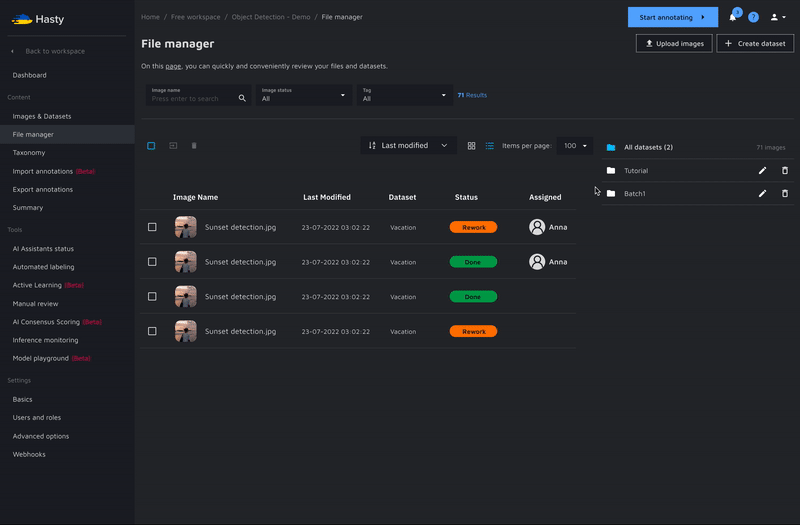Switch to grid view

[471, 146]
